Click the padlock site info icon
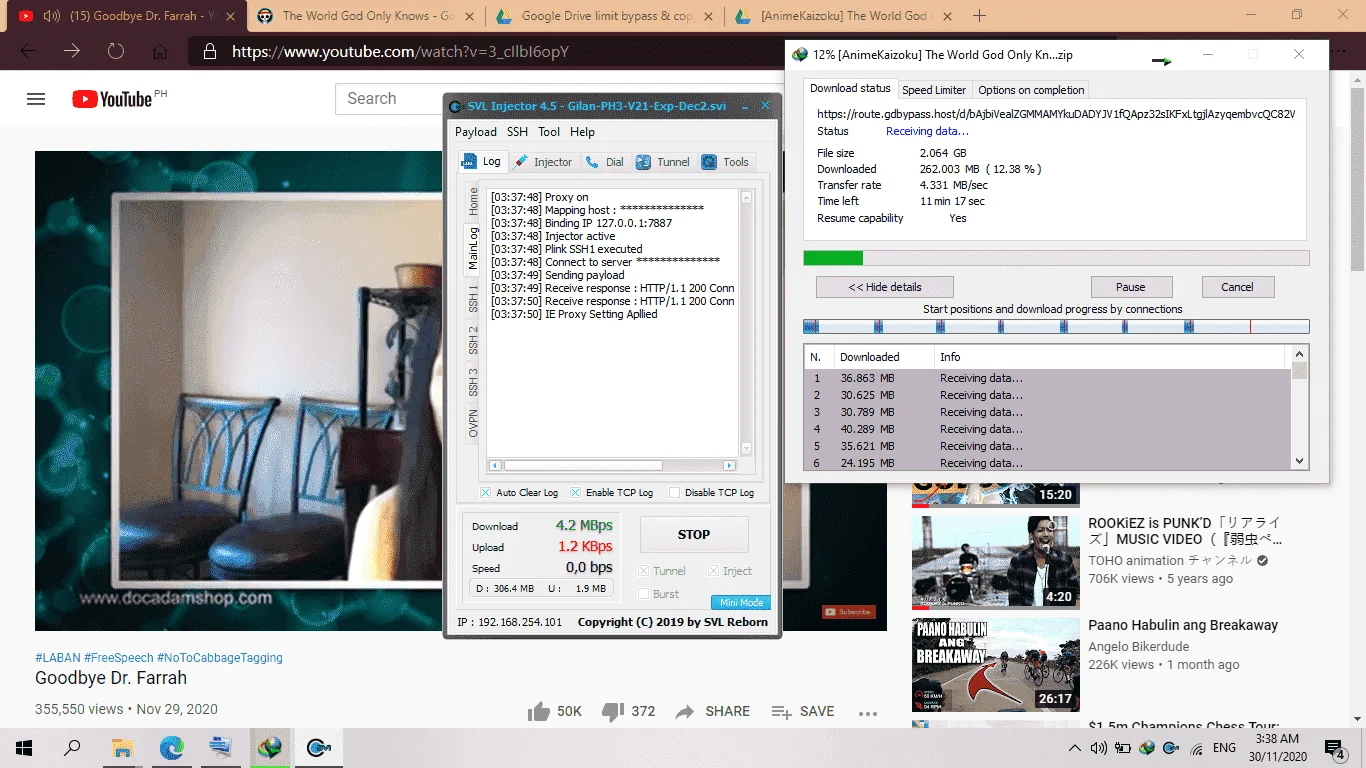This screenshot has width=1366, height=768. click(209, 52)
